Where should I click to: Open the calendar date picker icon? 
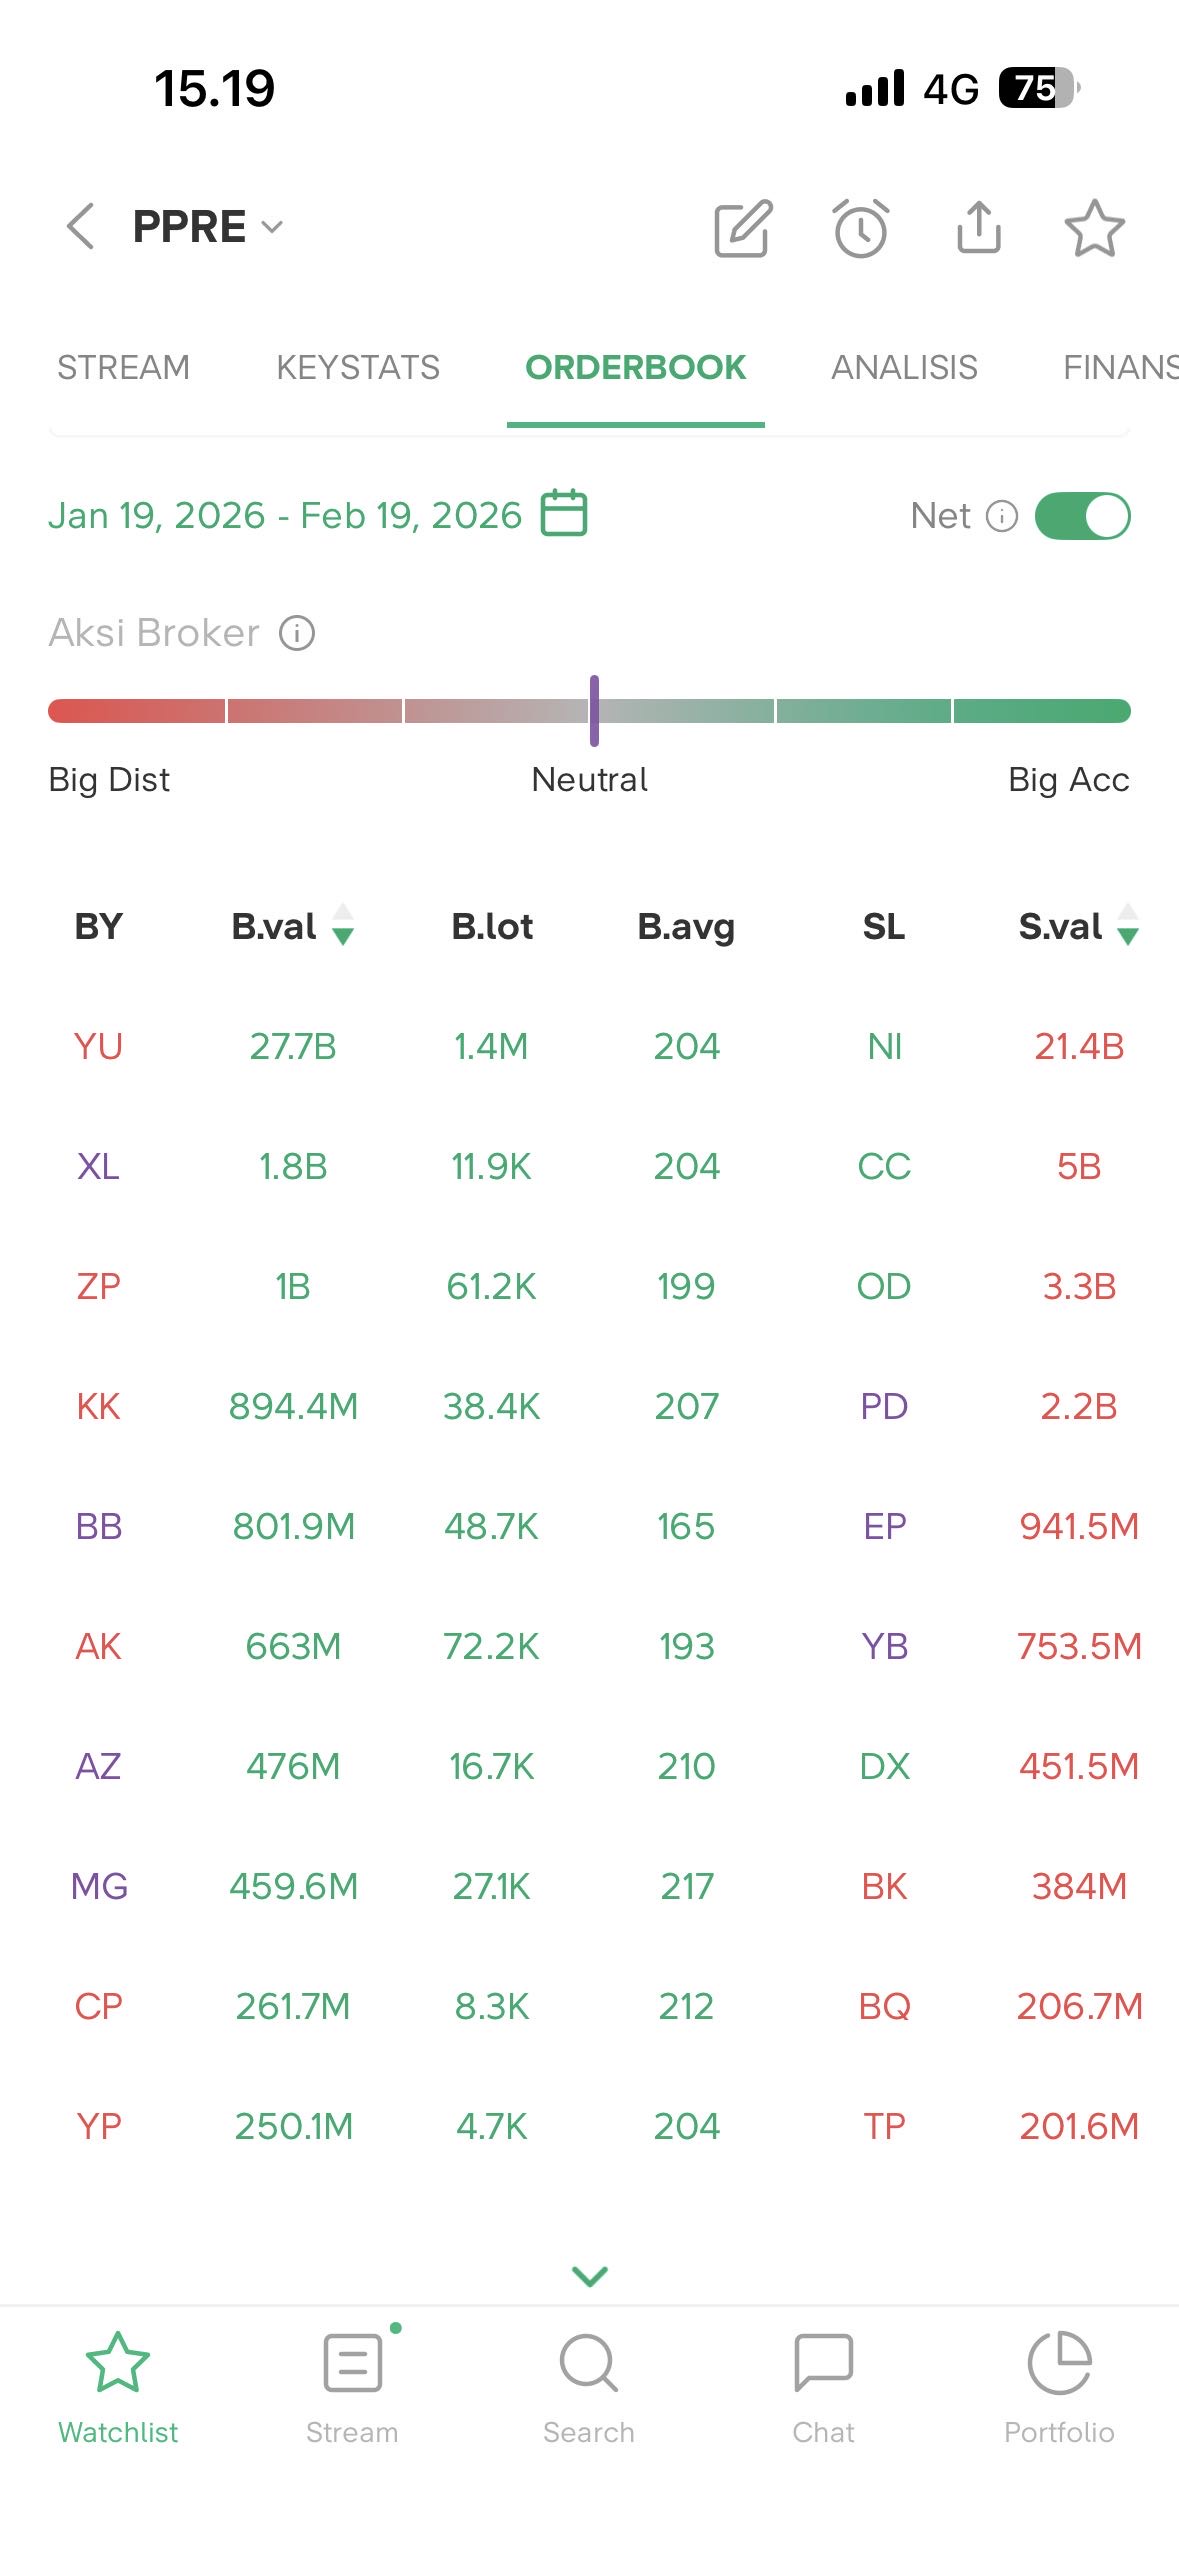pos(564,514)
